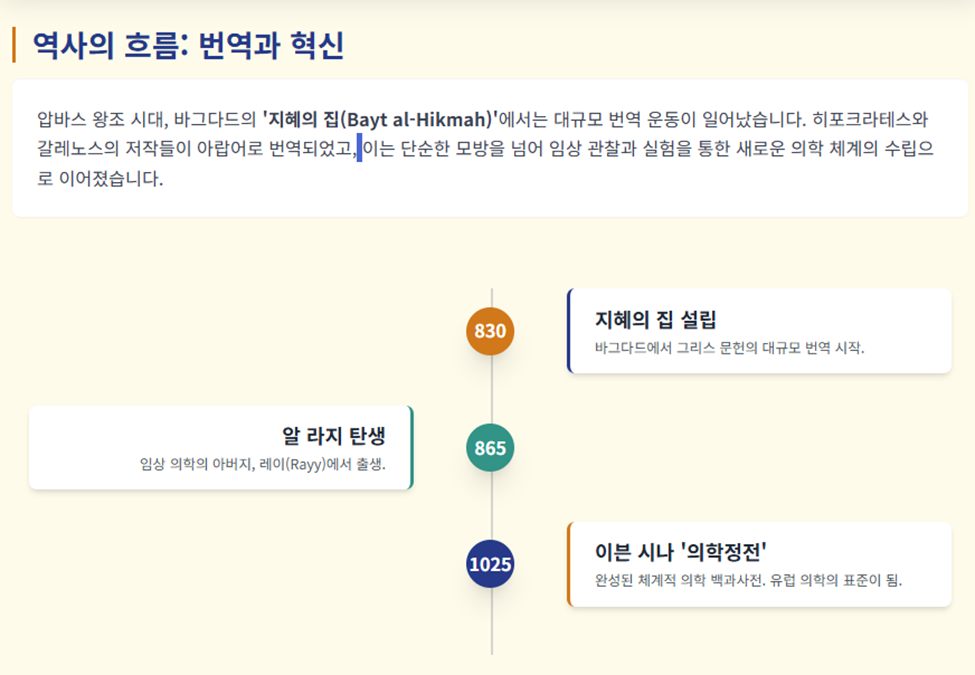Click the highlighted cursor after 번역되었고,
Screen dimensions: 975x675
(359, 148)
